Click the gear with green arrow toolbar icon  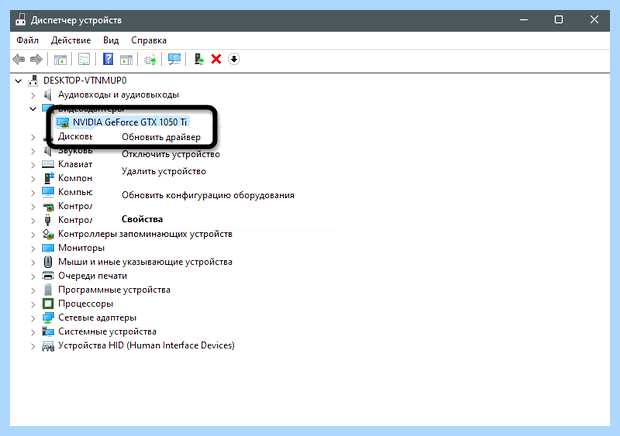[x=150, y=60]
